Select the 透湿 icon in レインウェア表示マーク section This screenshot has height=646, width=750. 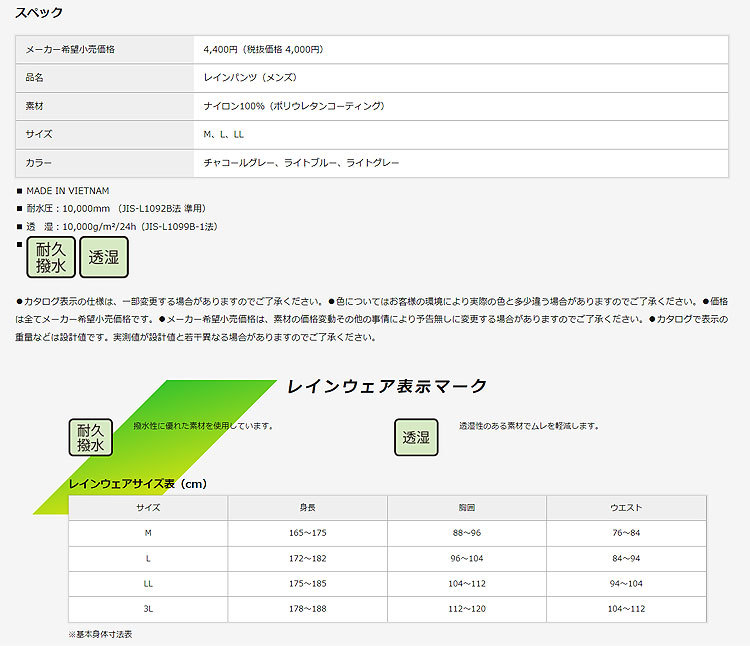[x=416, y=437]
